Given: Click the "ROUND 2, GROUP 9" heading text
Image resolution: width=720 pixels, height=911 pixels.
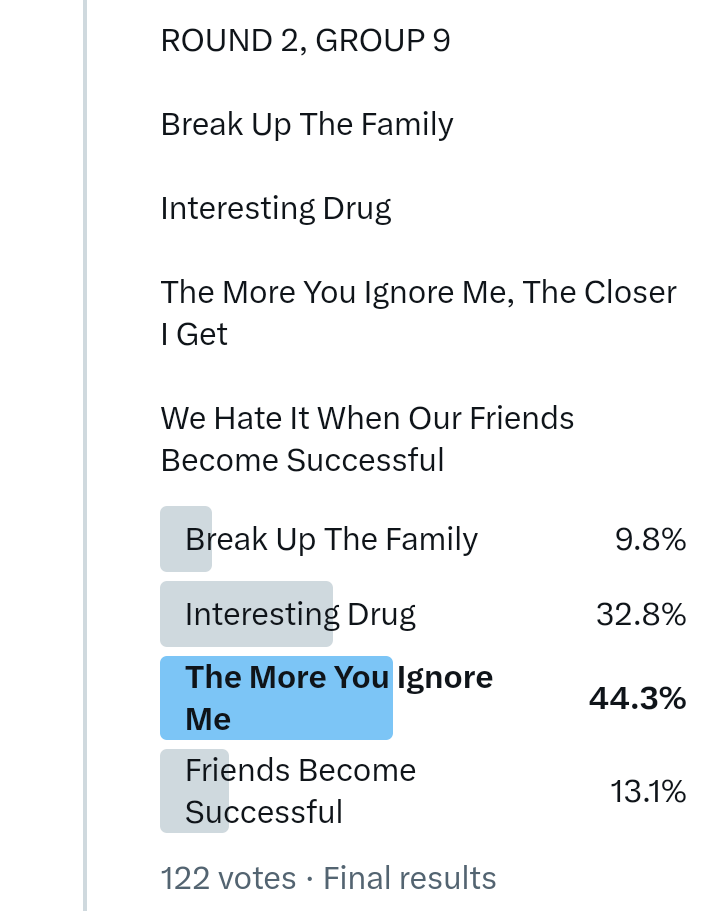Looking at the screenshot, I should pos(305,41).
